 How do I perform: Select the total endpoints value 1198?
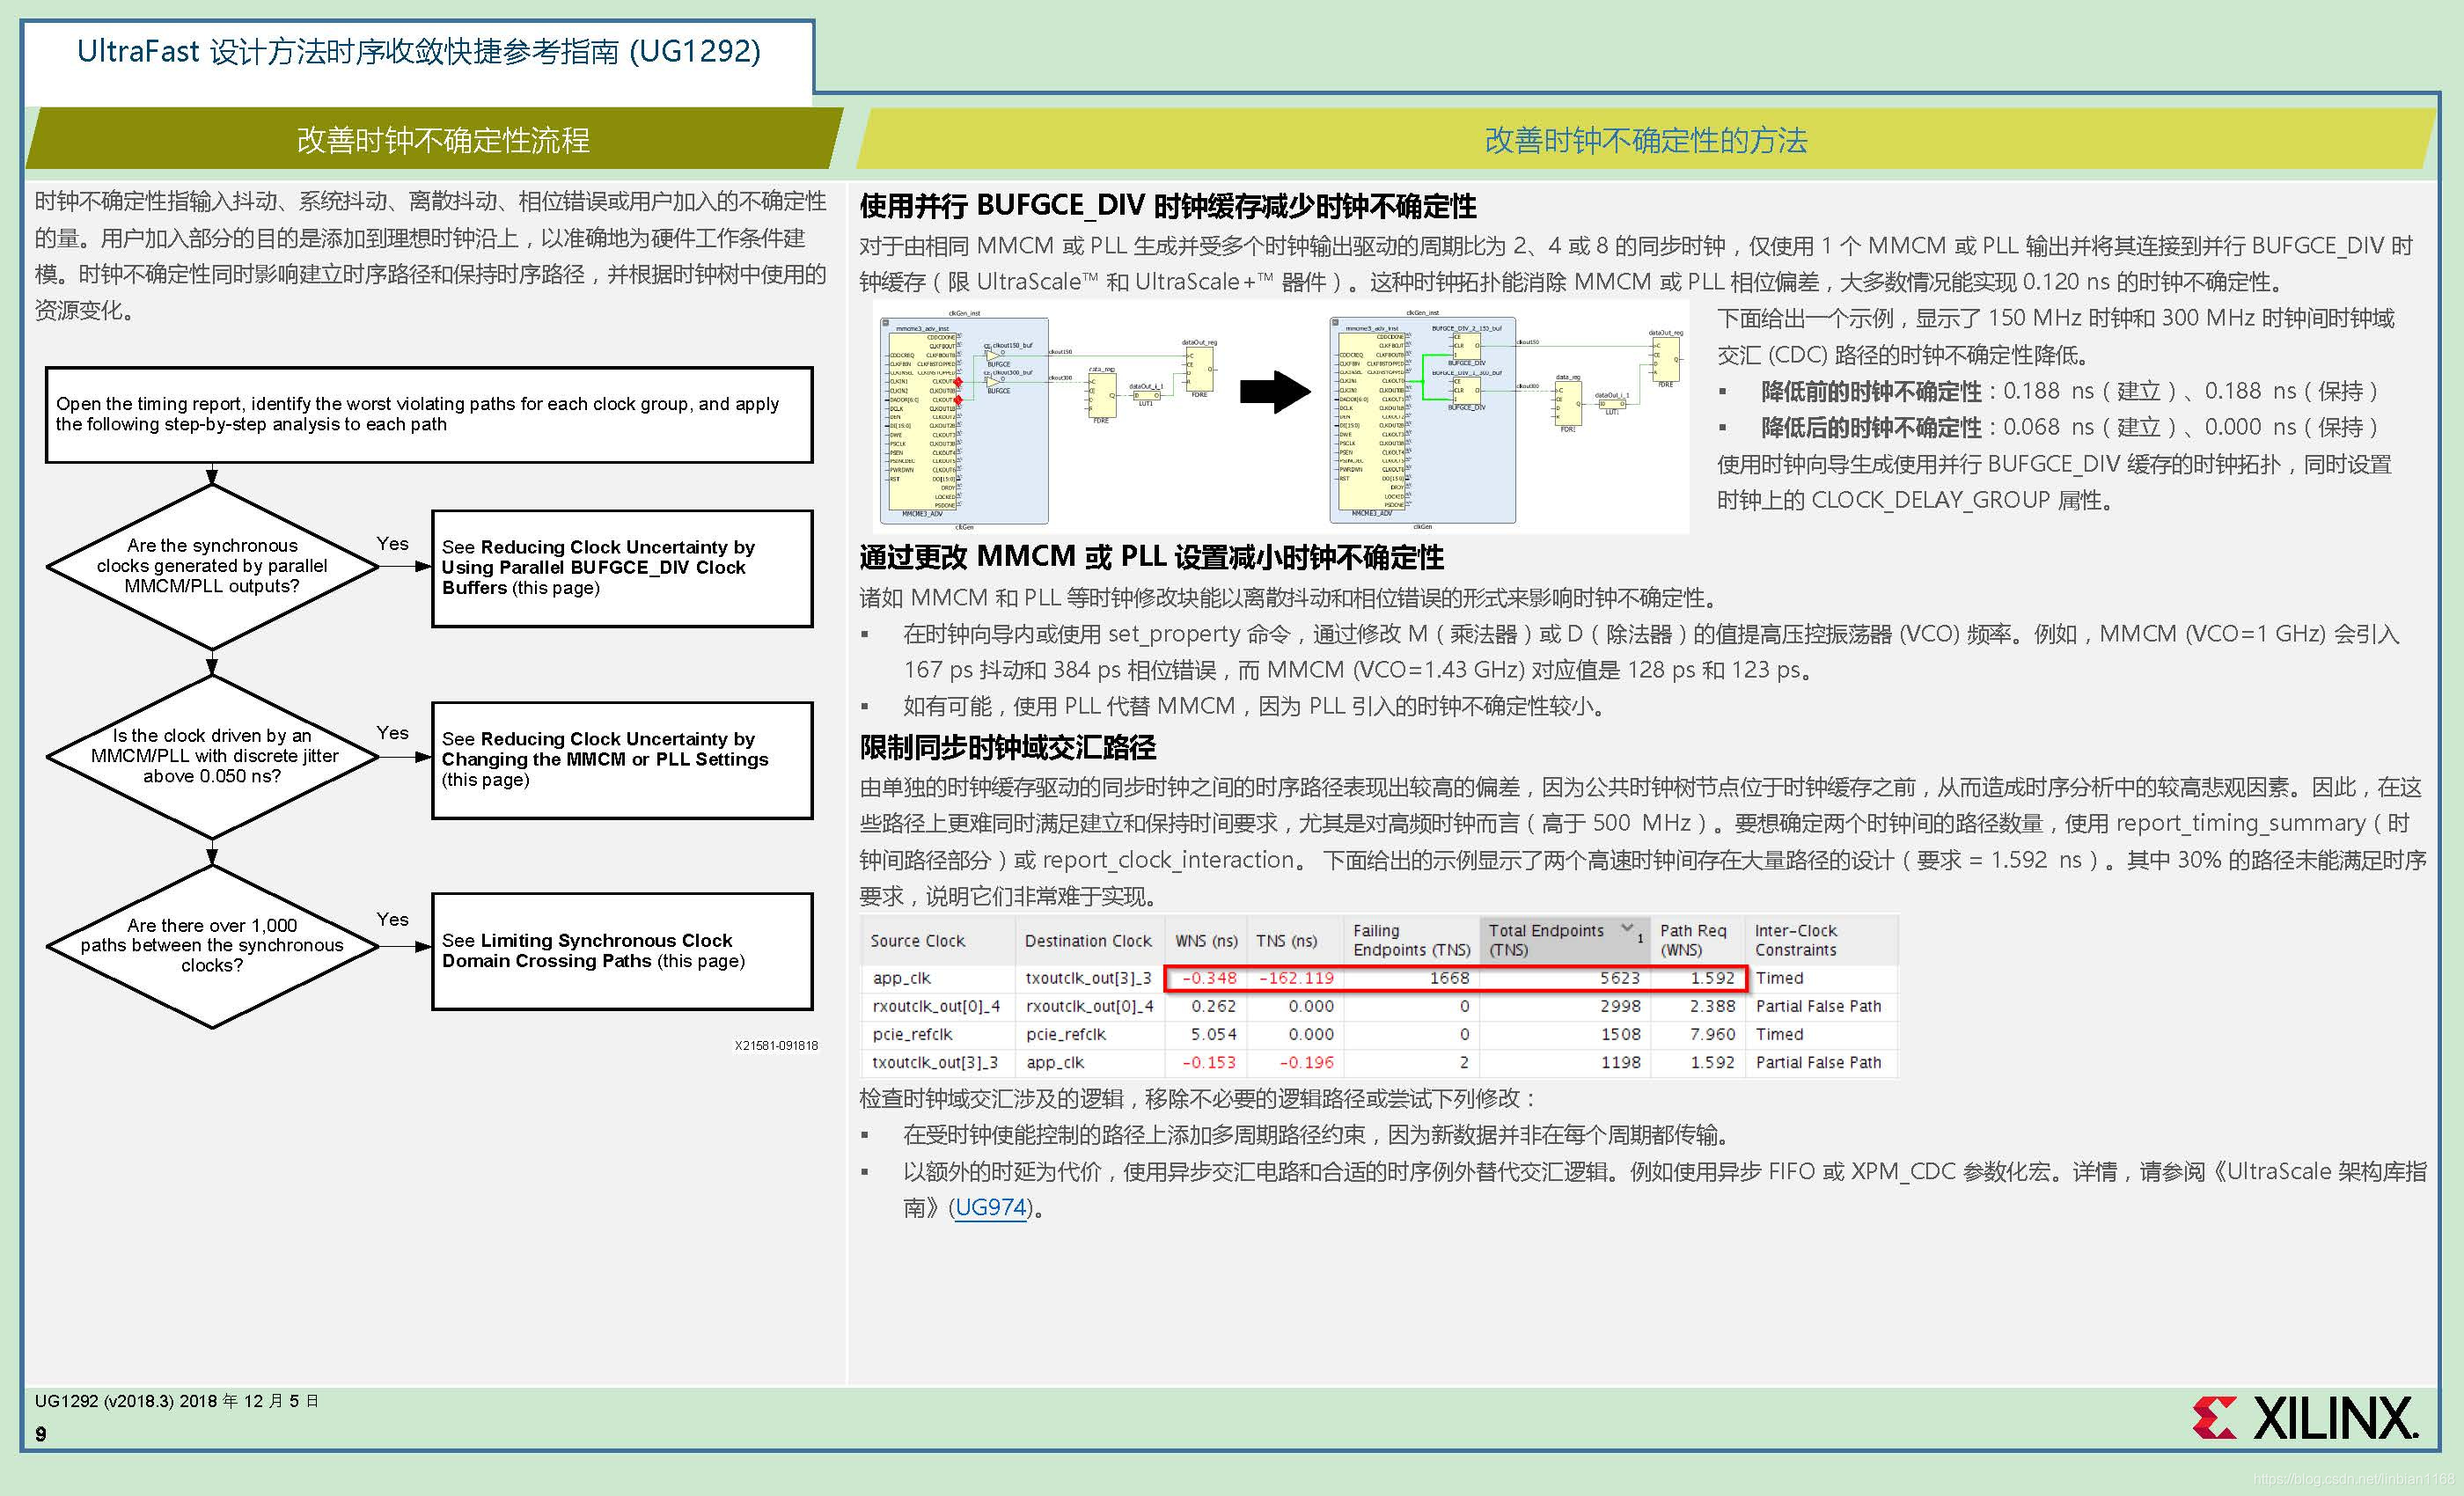pos(1620,1062)
